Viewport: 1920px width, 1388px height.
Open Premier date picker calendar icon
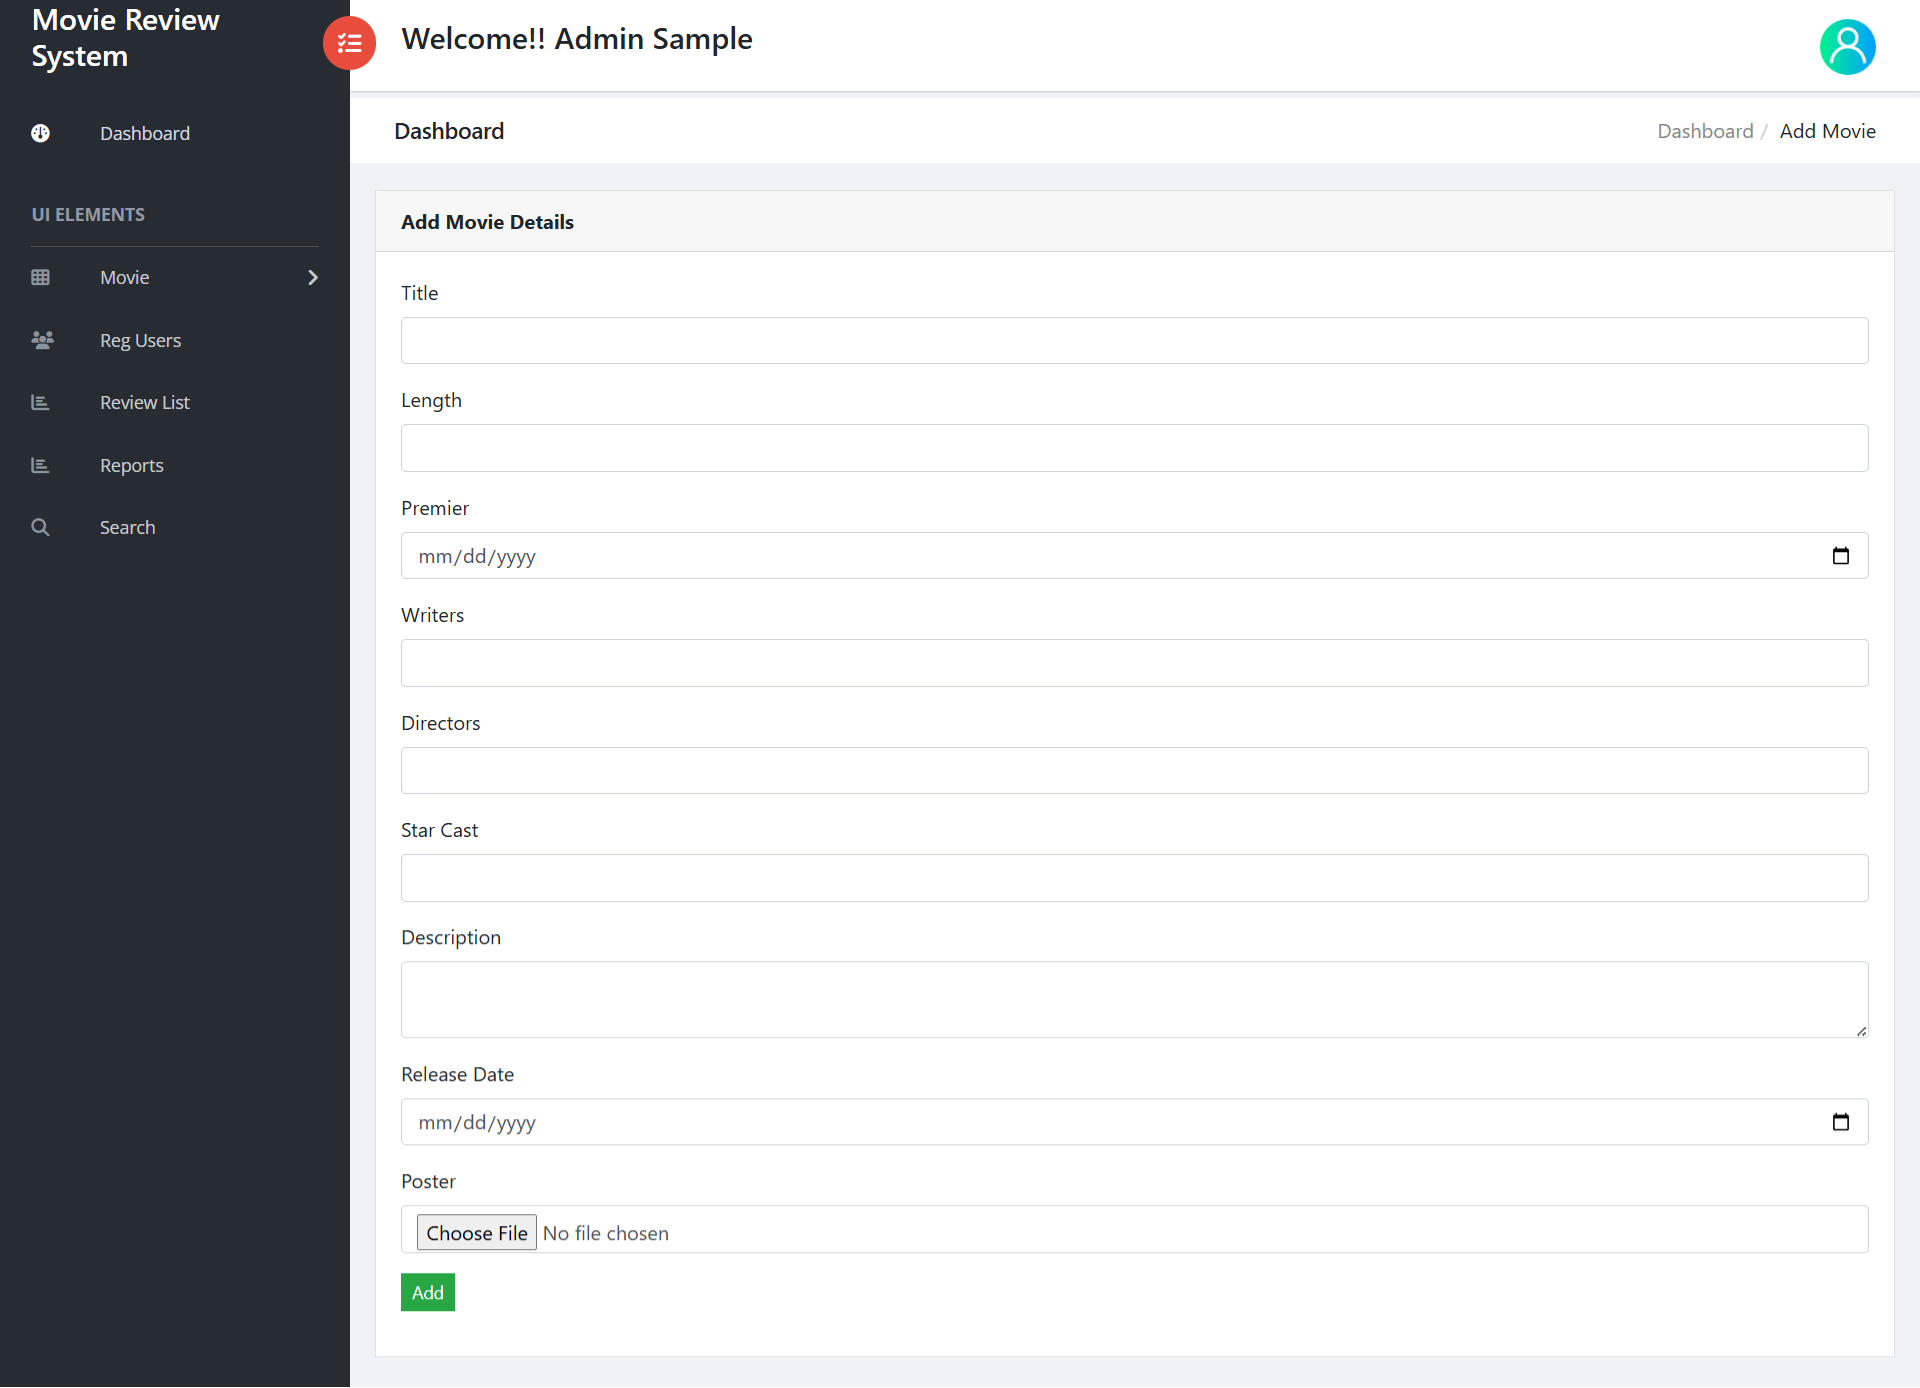[x=1840, y=556]
